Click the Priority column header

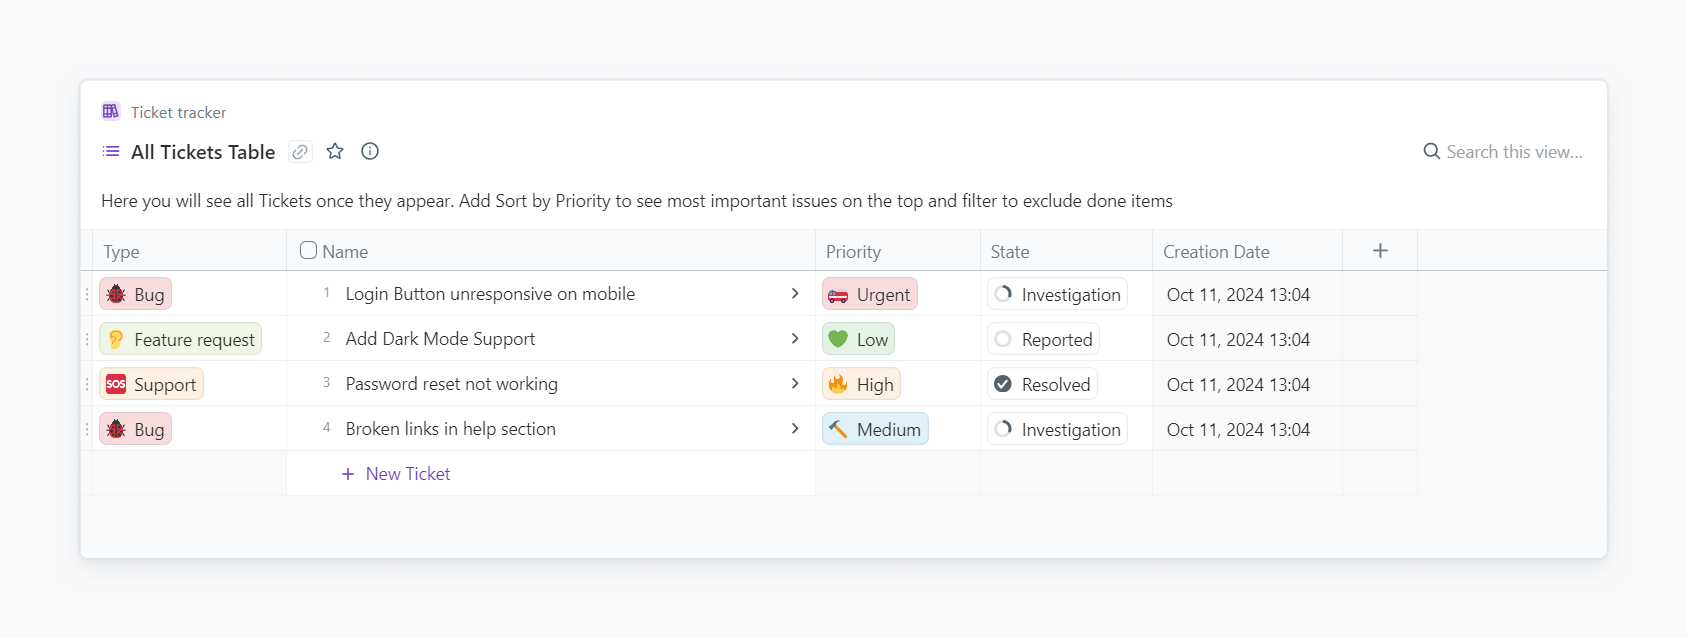[x=854, y=252]
